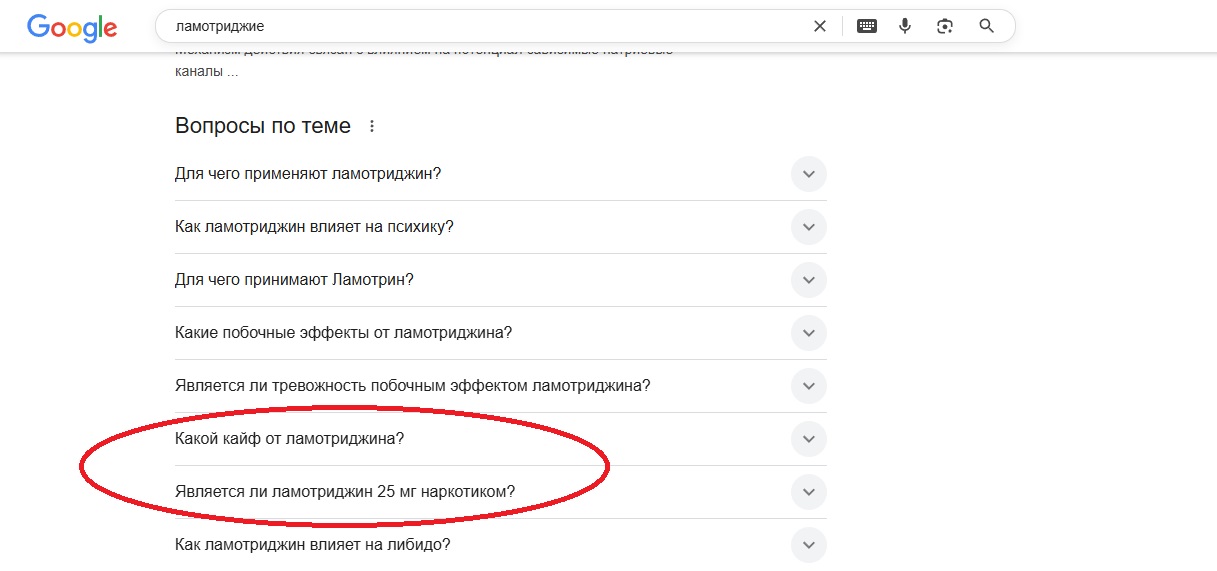
Task: Open the on-screen keyboard input tool
Action: tap(867, 26)
